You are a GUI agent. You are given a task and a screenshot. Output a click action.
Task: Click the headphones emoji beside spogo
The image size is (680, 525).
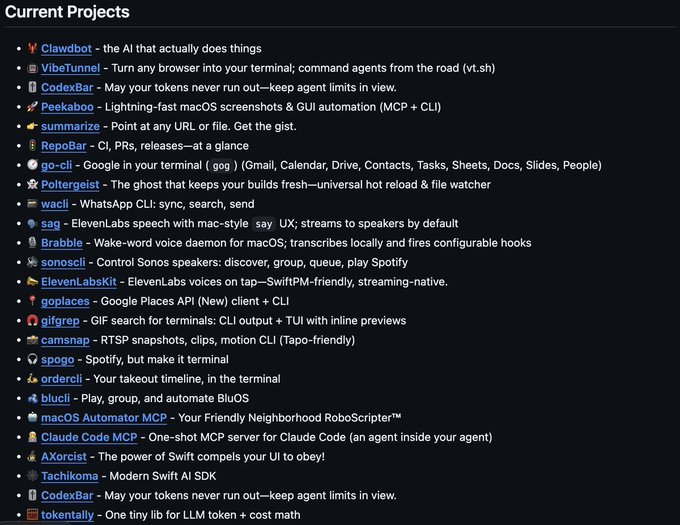coord(33,359)
